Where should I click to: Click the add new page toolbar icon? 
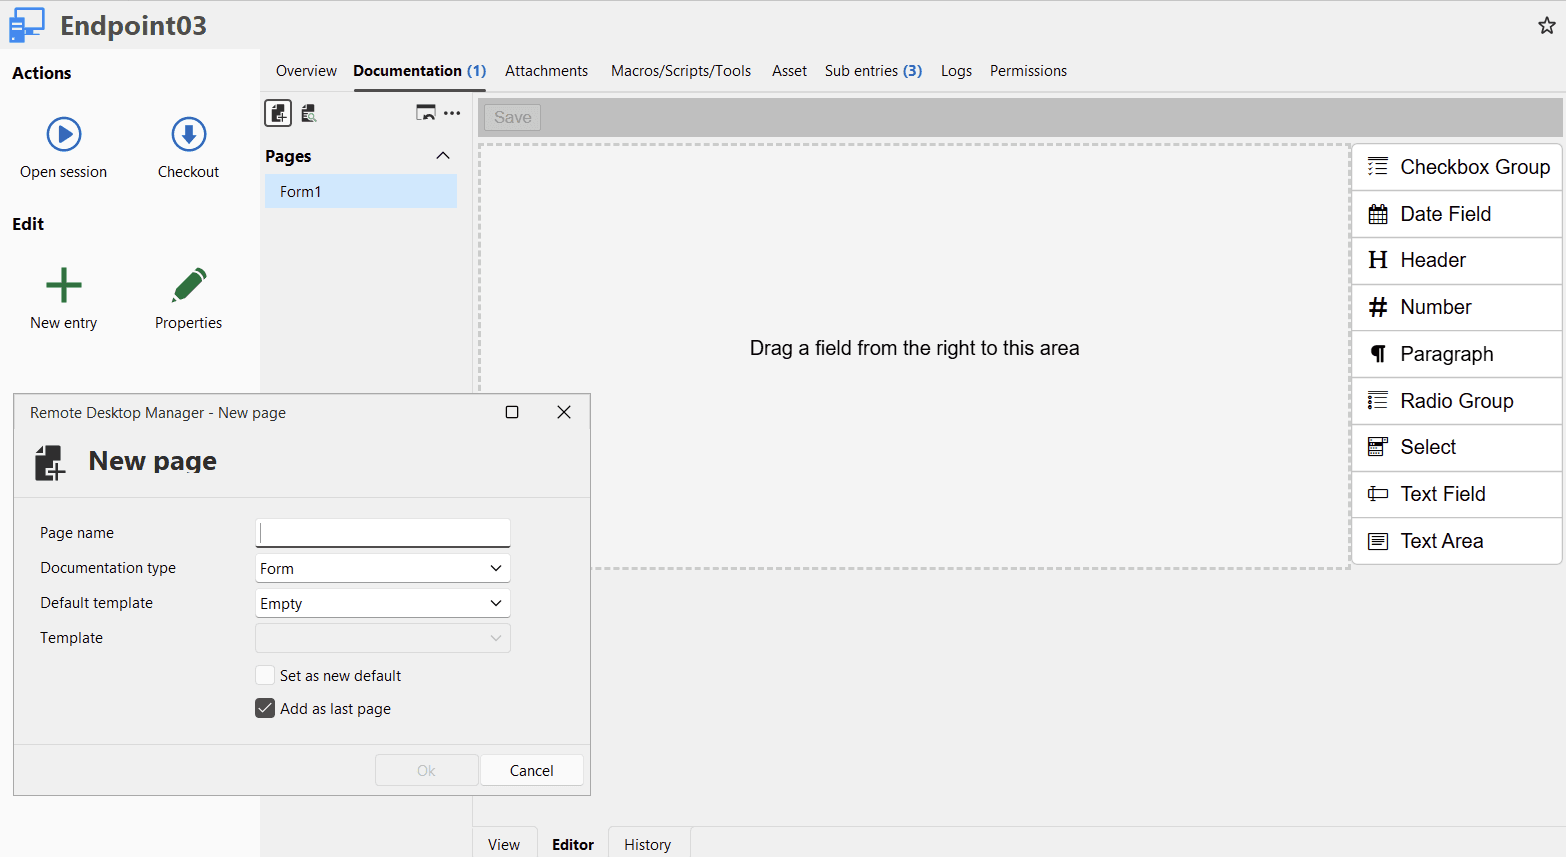[278, 113]
